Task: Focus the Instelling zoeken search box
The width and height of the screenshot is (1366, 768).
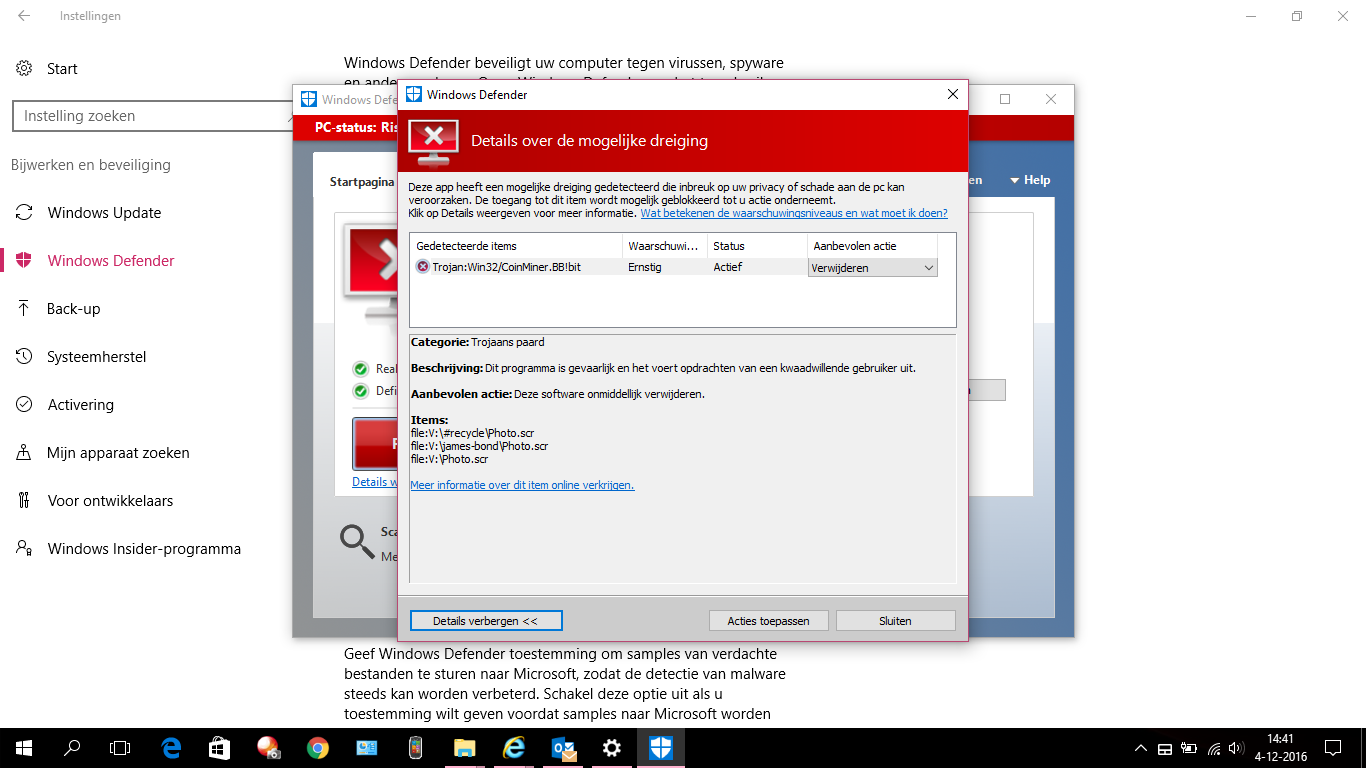Action: 150,116
